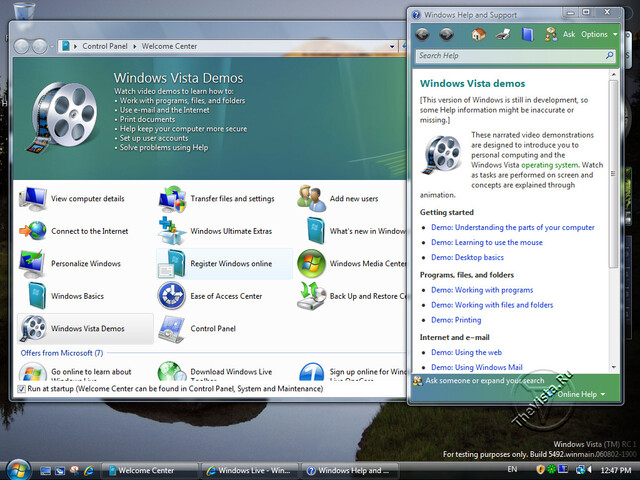640x480 pixels.
Task: Click Ask someone or expand your search
Action: (x=484, y=380)
